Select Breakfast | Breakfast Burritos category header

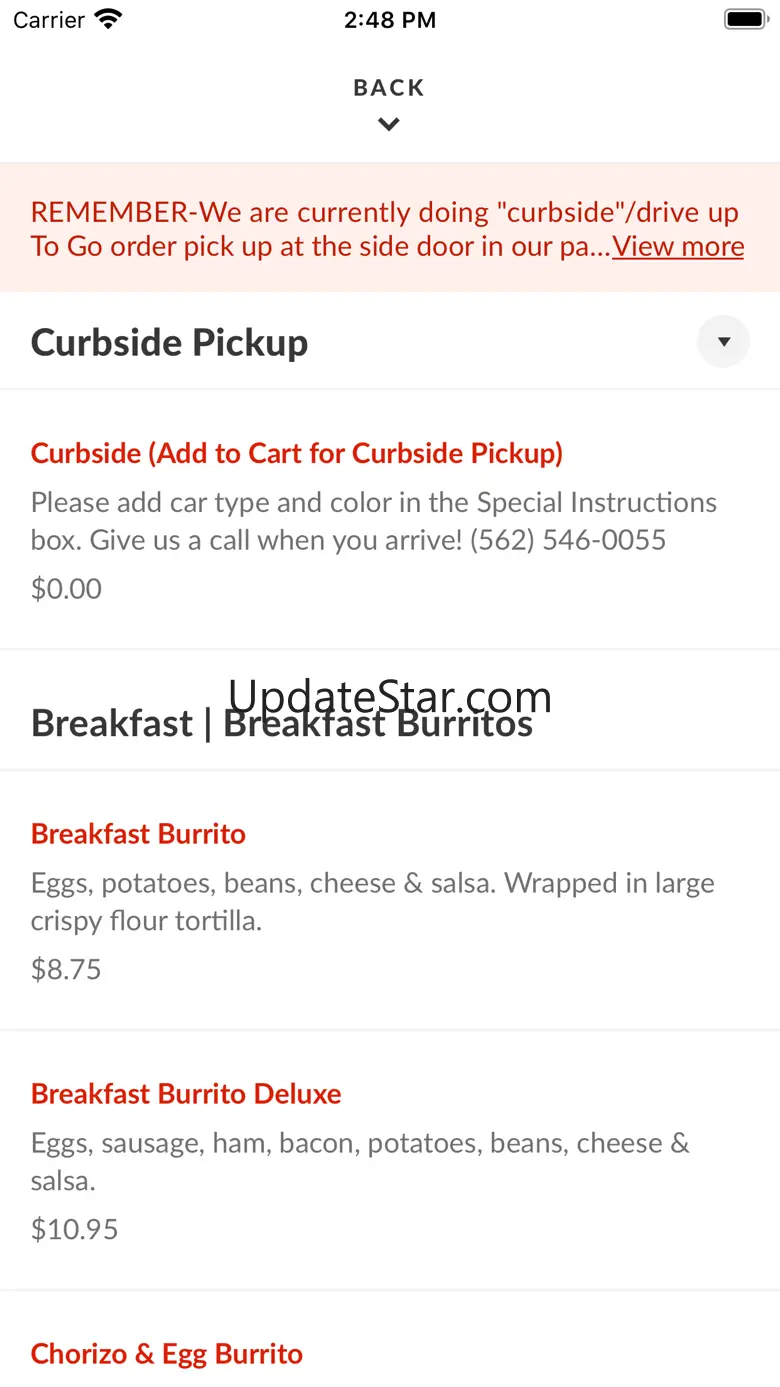tap(282, 722)
